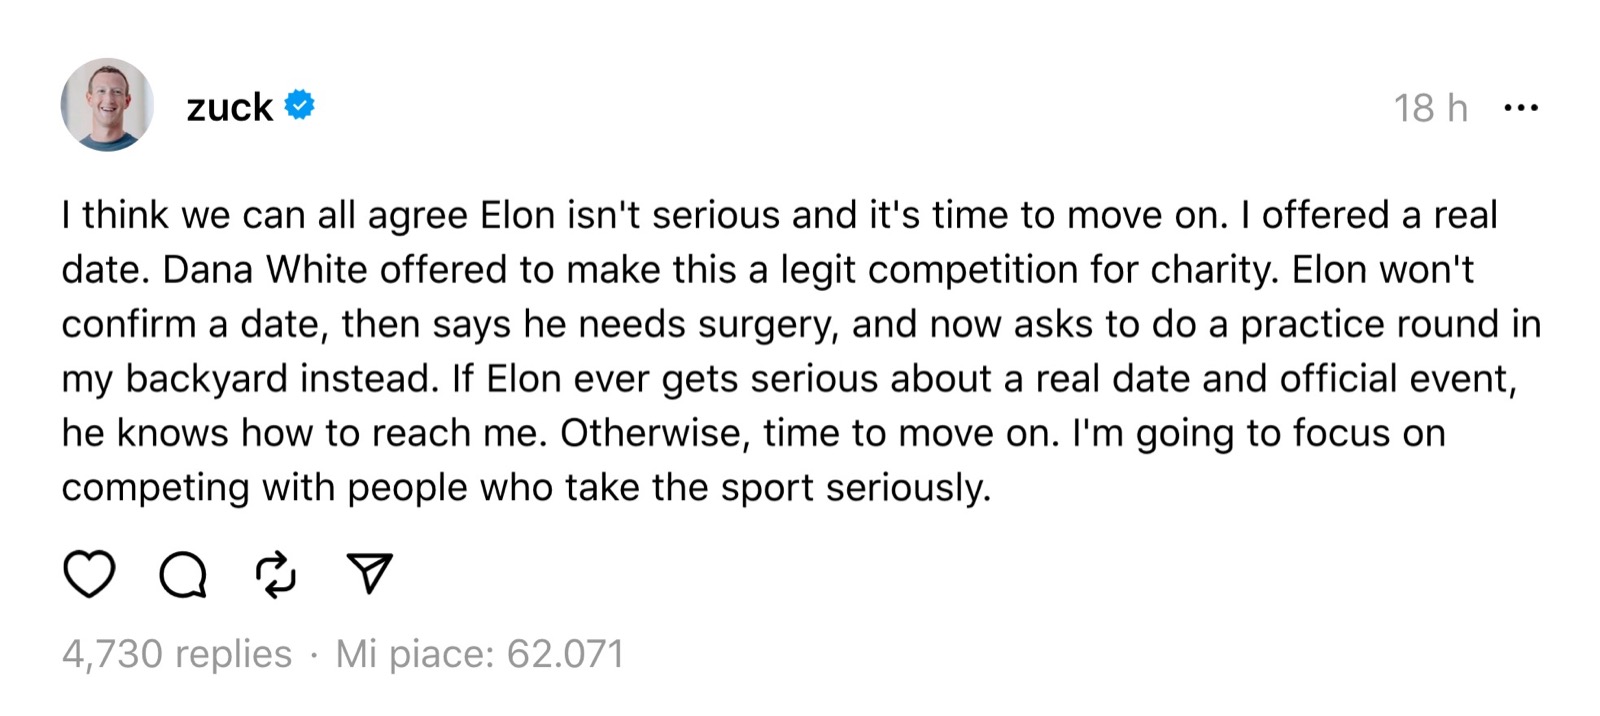Image resolution: width=1600 pixels, height=716 pixels.
Task: Go to the zuck username profile
Action: coord(229,107)
